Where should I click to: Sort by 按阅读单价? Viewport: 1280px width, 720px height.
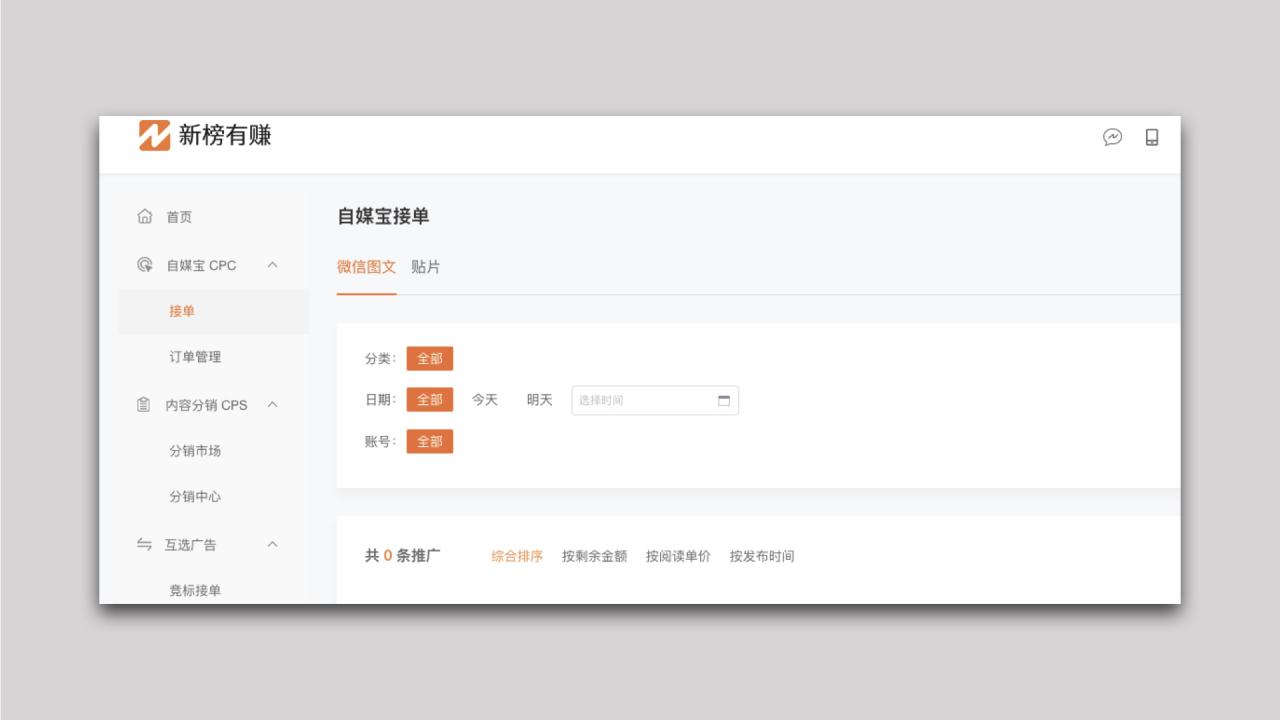(x=678, y=557)
